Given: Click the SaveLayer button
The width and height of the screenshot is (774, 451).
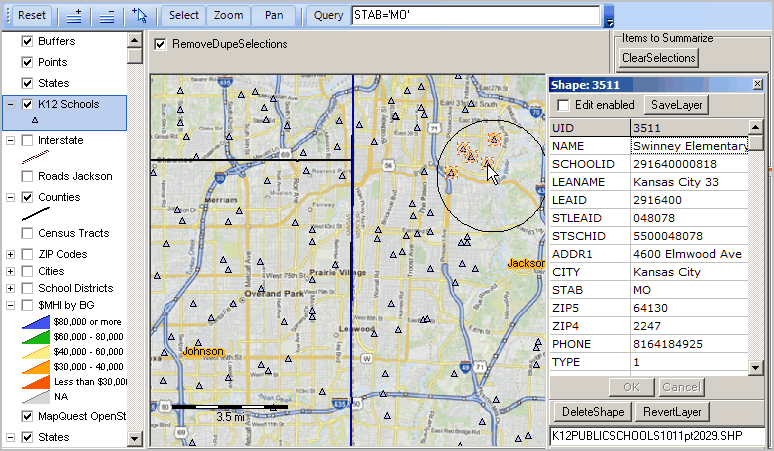Looking at the screenshot, I should coord(676,105).
